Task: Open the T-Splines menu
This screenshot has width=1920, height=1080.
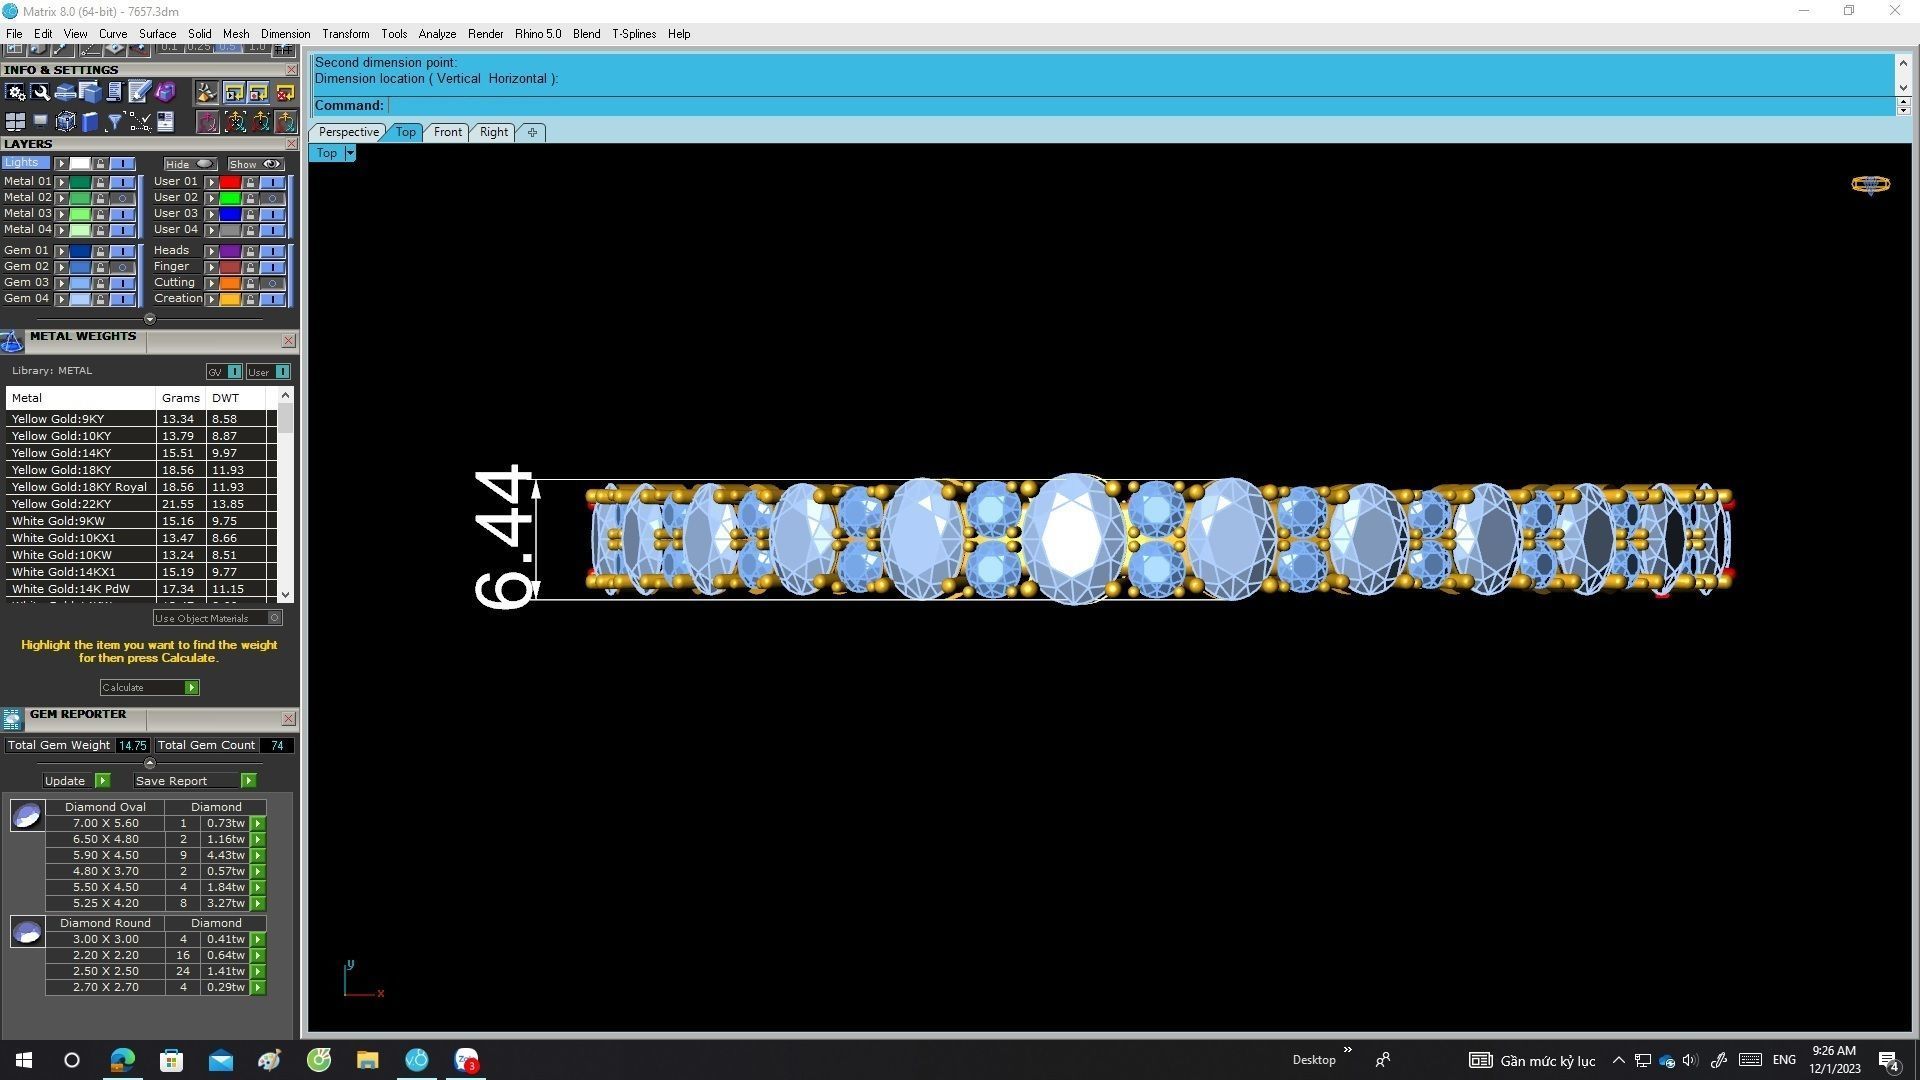Action: click(634, 34)
